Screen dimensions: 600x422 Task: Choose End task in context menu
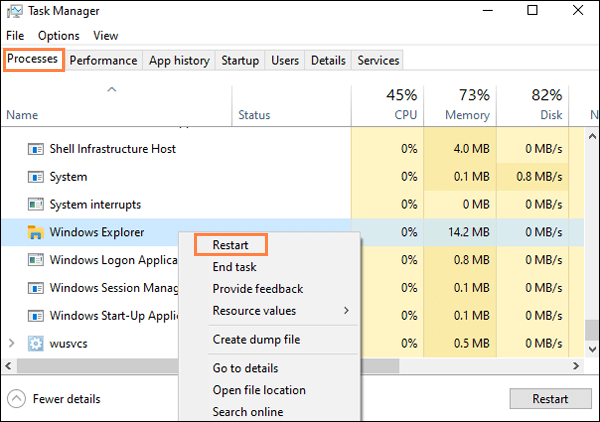click(234, 267)
